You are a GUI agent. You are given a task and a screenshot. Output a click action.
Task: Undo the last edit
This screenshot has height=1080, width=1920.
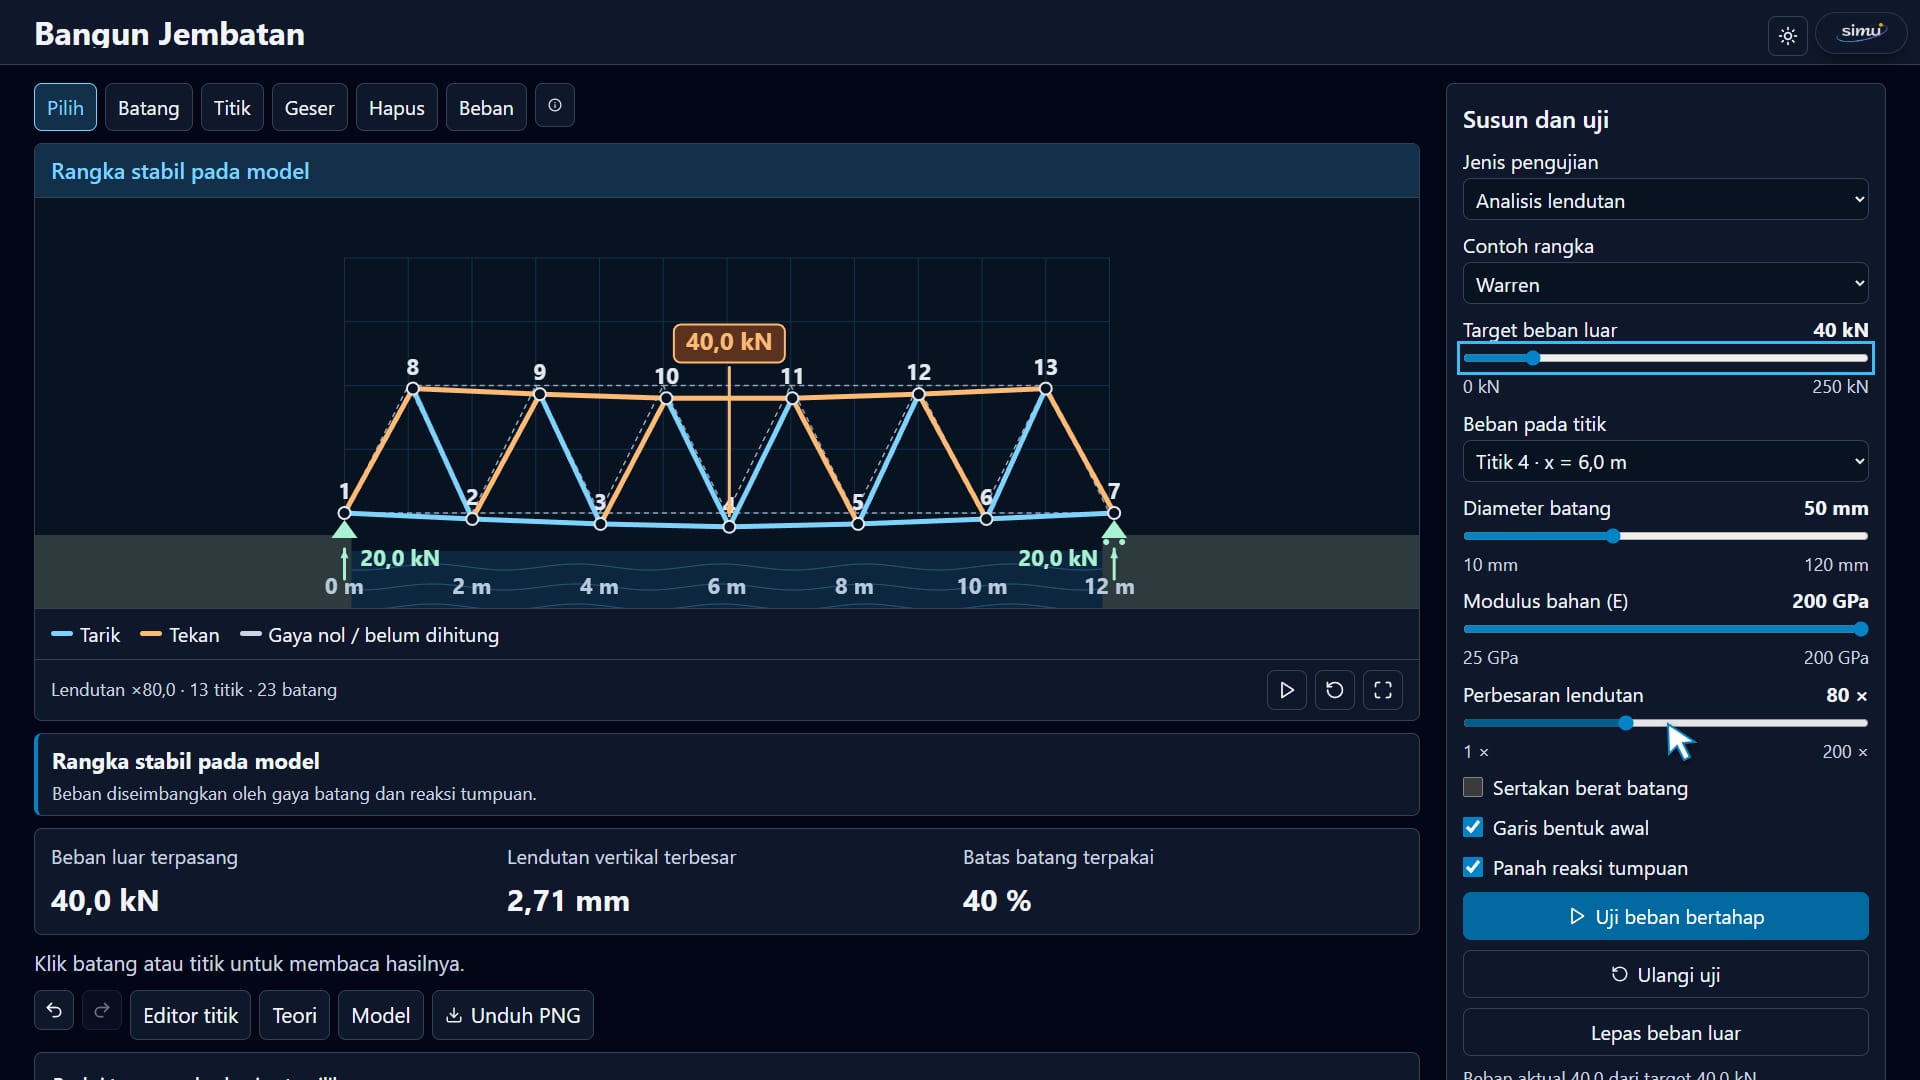54,1011
